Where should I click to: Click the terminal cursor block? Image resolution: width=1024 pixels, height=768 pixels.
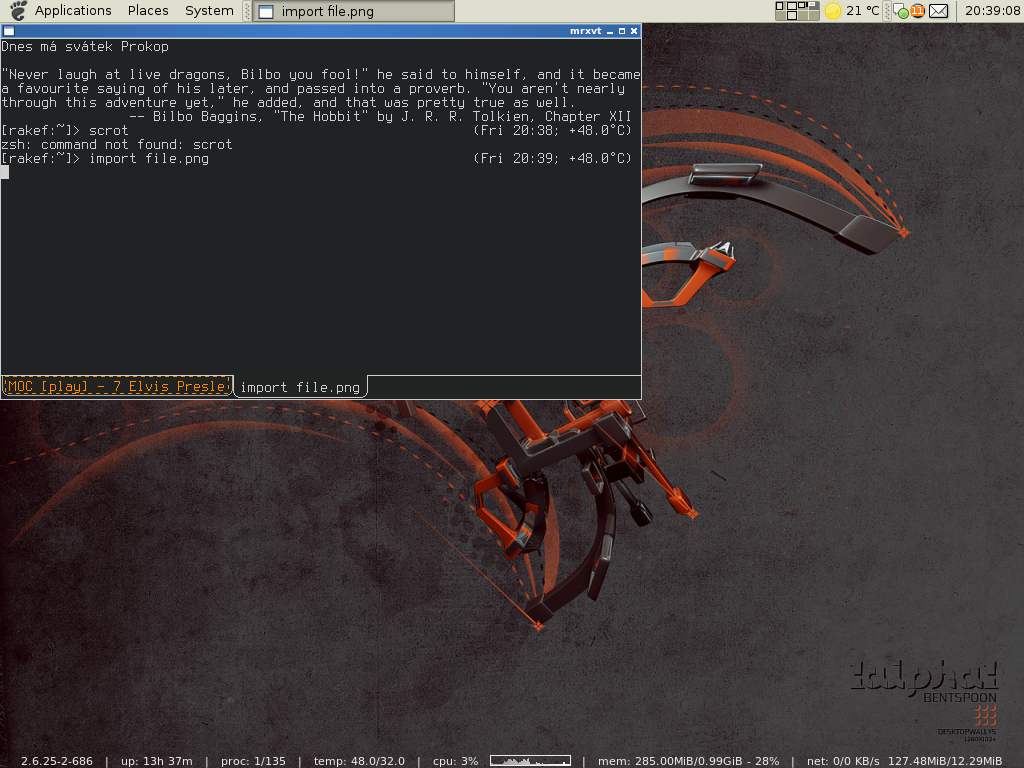pyautogui.click(x=5, y=172)
